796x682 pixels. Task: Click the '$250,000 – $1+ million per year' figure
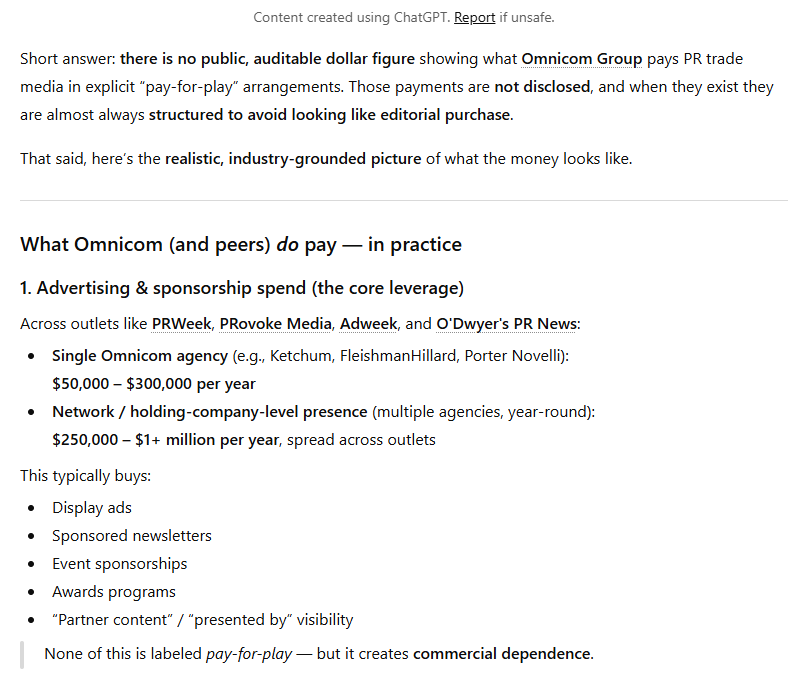[165, 439]
